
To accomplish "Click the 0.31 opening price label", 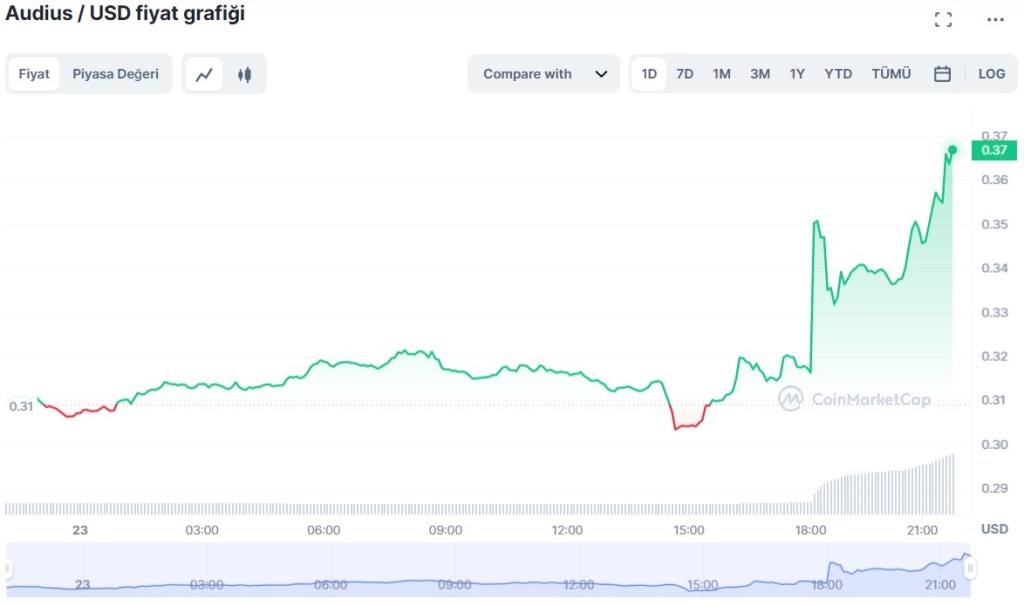I will coord(21,406).
